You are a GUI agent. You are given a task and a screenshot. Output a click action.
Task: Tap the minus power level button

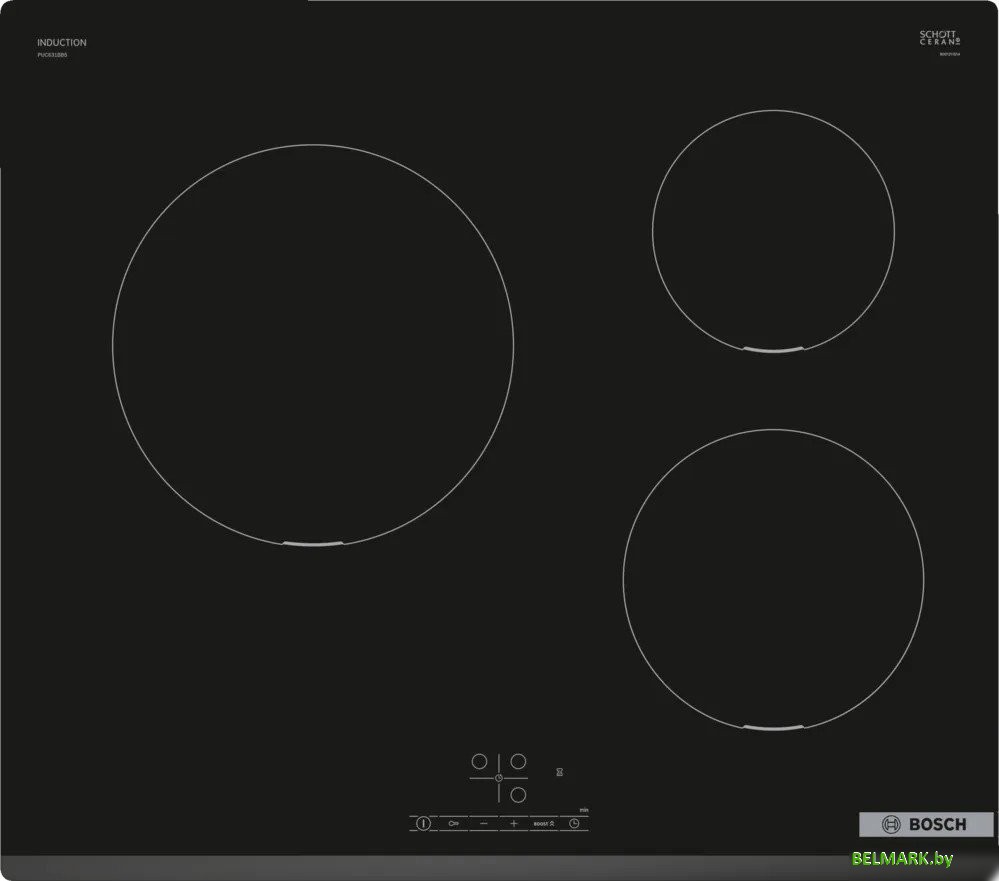[484, 823]
